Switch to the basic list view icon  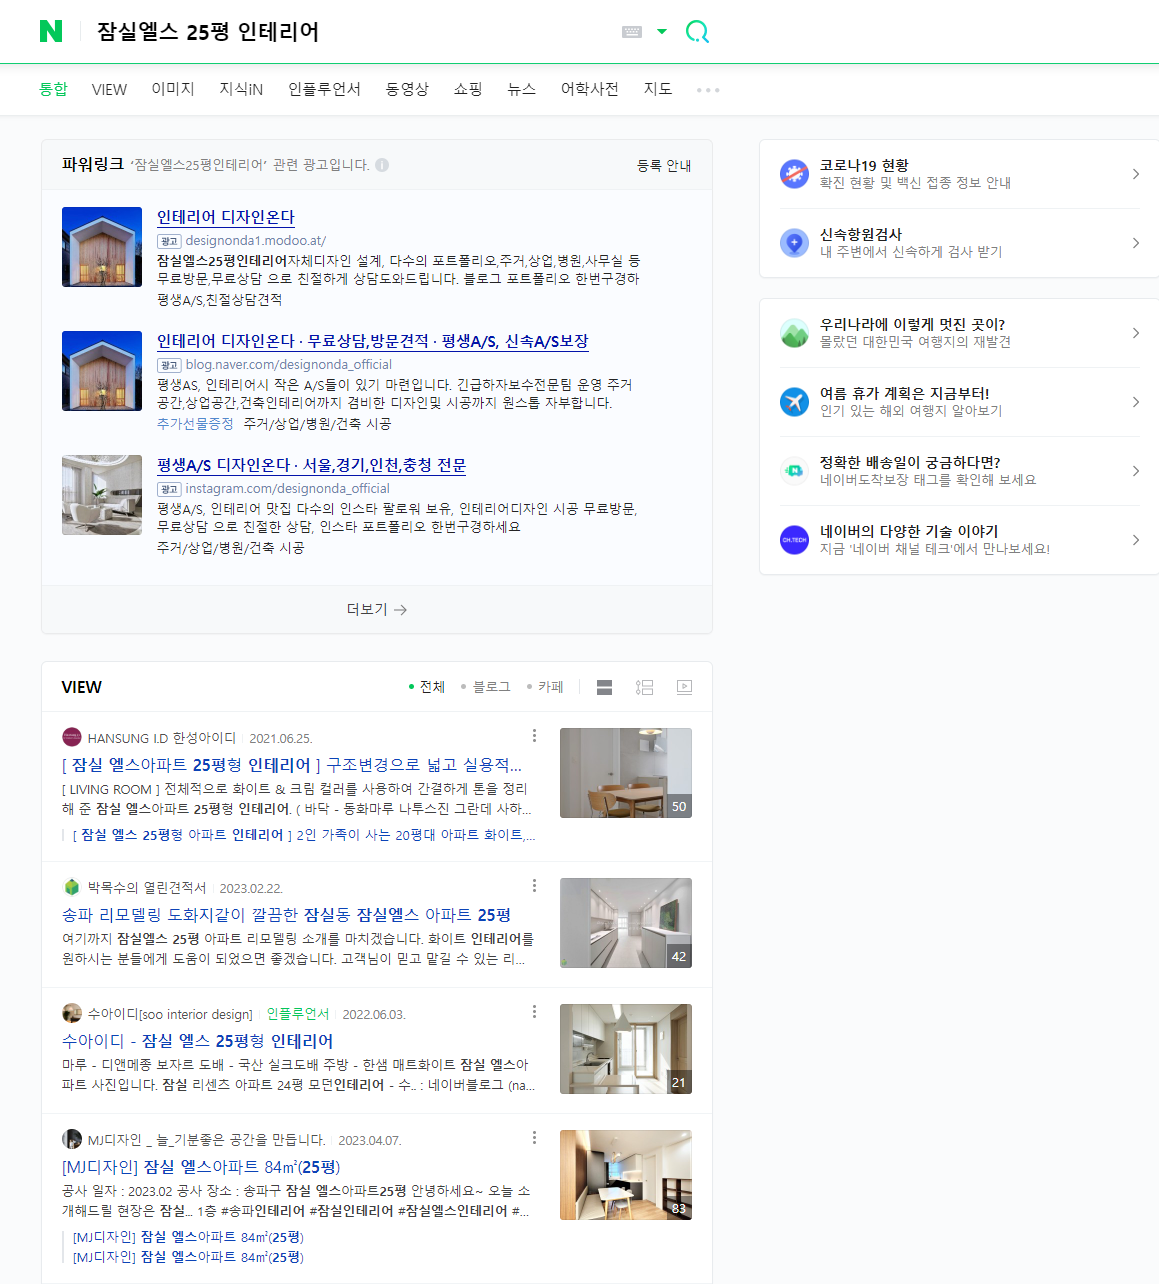click(x=604, y=687)
